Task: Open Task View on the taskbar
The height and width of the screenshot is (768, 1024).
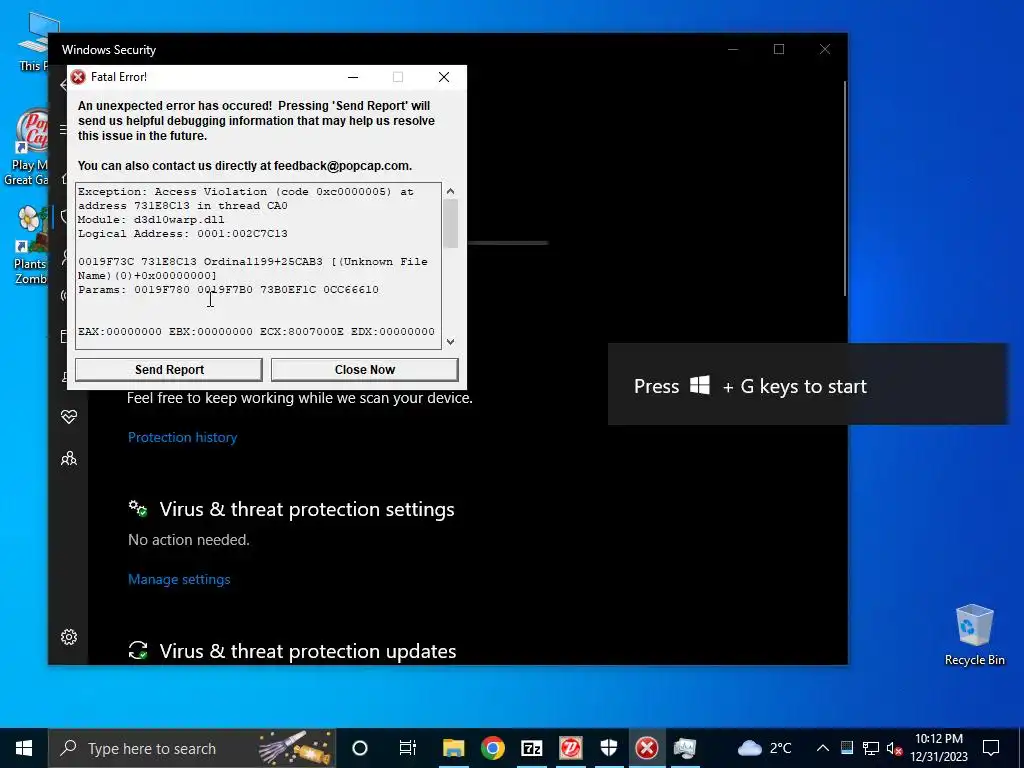Action: (x=408, y=748)
